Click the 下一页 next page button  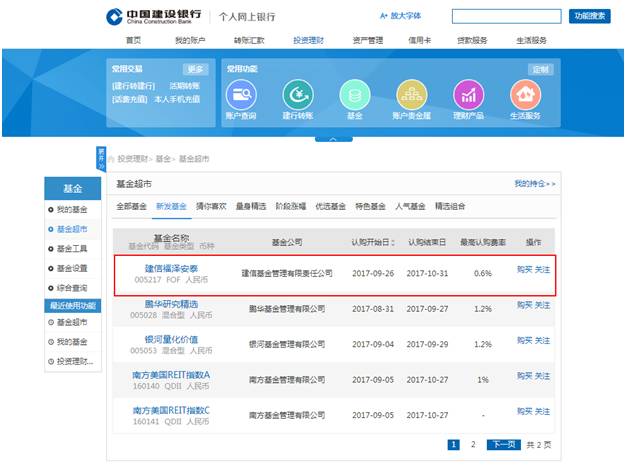click(503, 444)
